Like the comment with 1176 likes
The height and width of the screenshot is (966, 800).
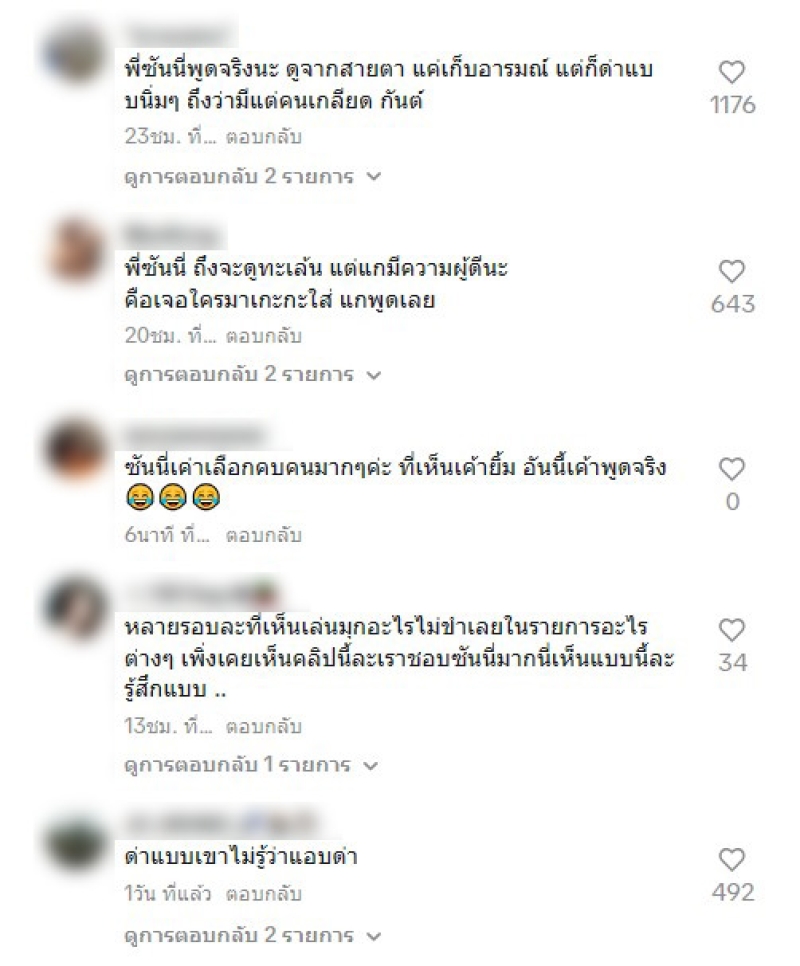[x=732, y=72]
